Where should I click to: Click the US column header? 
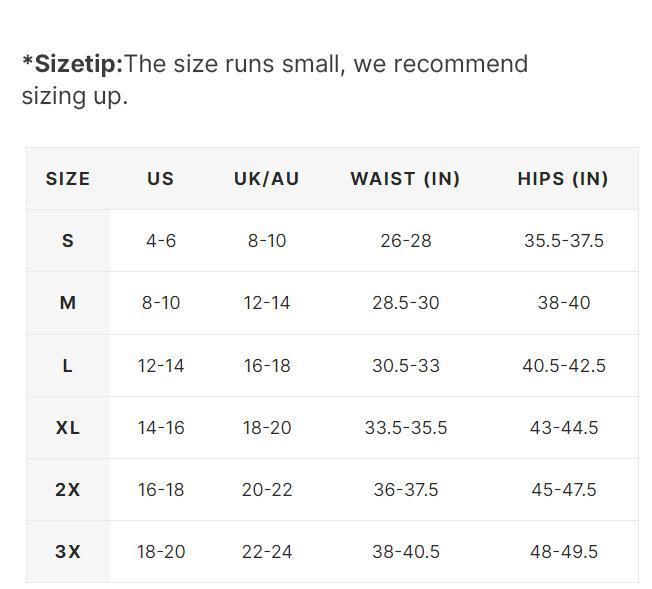[161, 179]
